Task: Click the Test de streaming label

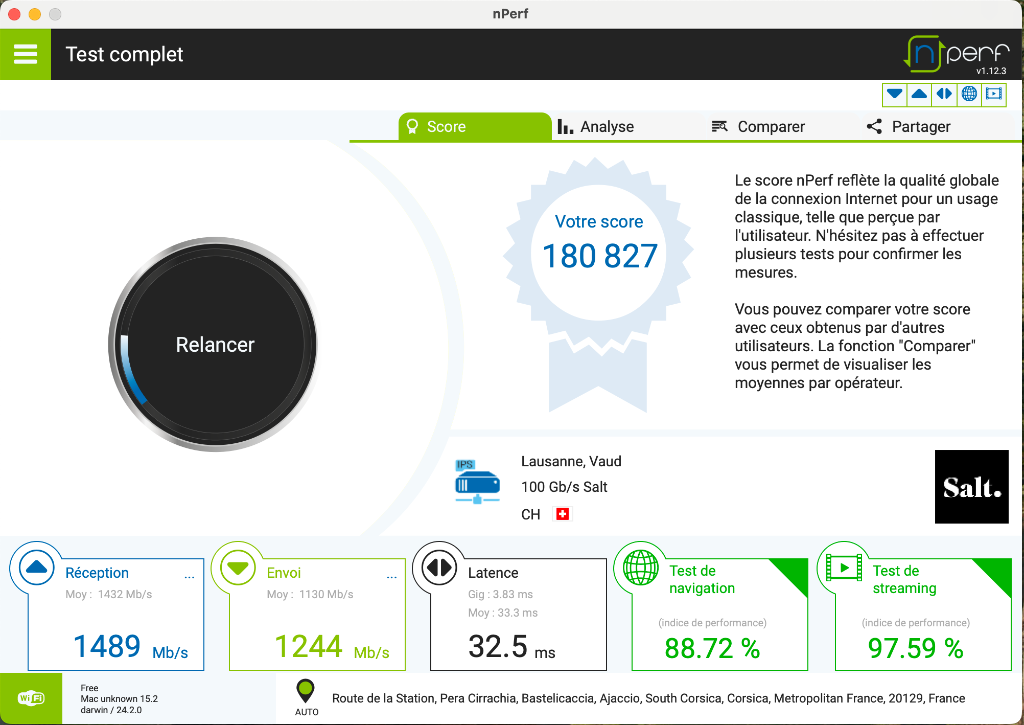Action: 904,579
